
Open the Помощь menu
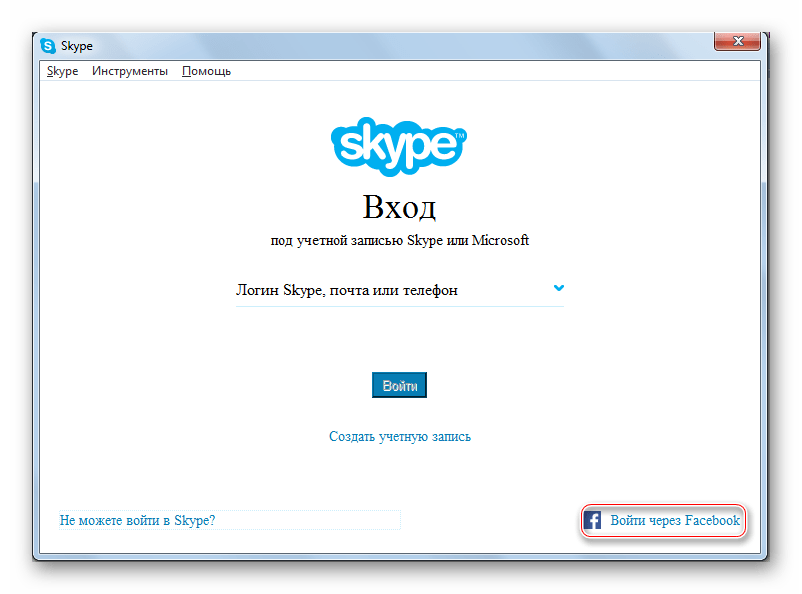click(x=206, y=71)
